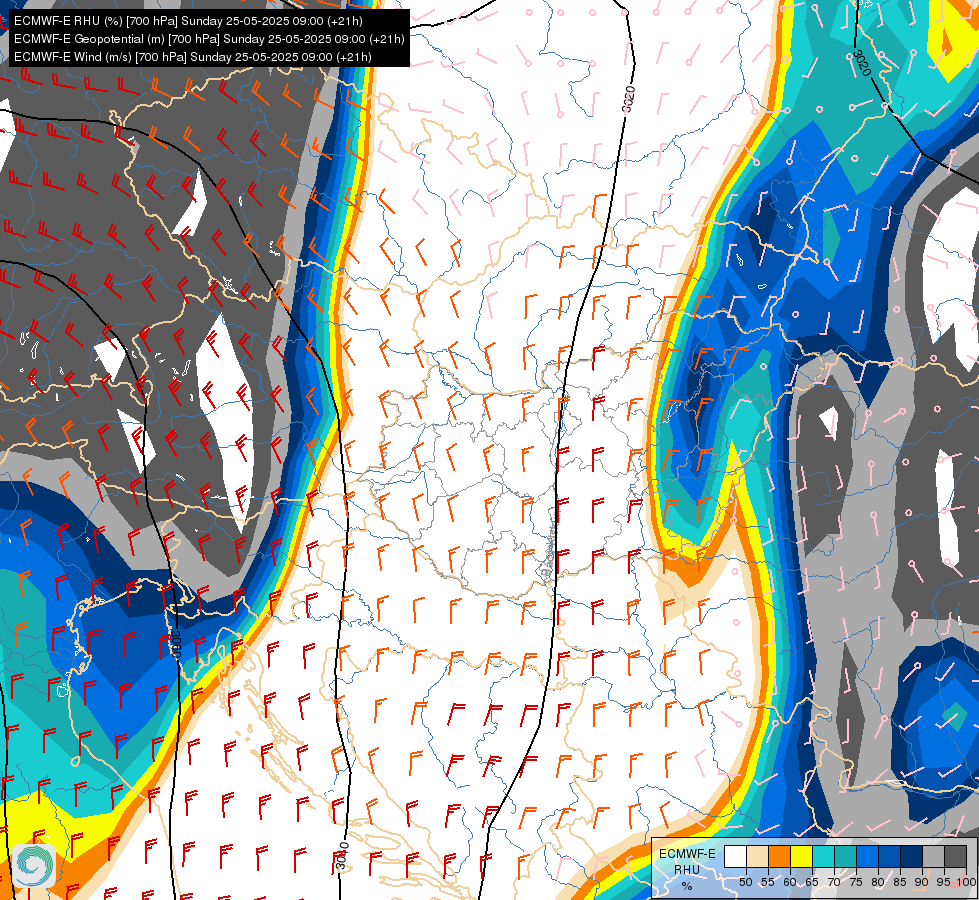This screenshot has width=979, height=900.
Task: Click the legend label '85'
Action: [900, 882]
